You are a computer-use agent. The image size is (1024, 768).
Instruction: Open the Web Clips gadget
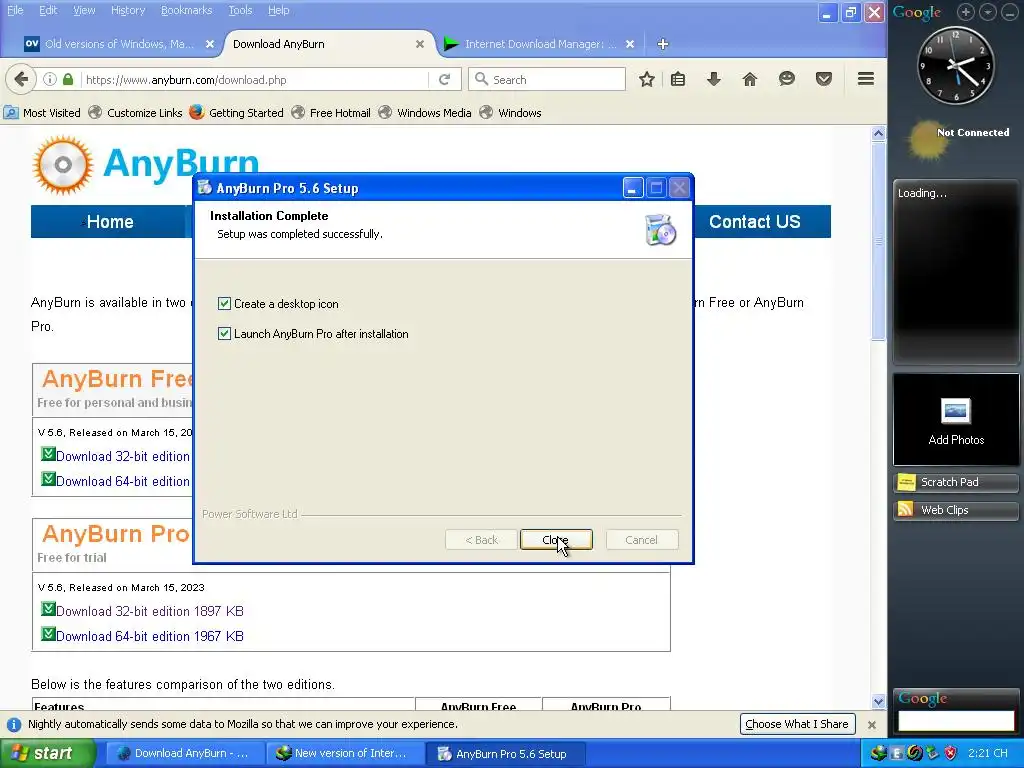pos(956,510)
